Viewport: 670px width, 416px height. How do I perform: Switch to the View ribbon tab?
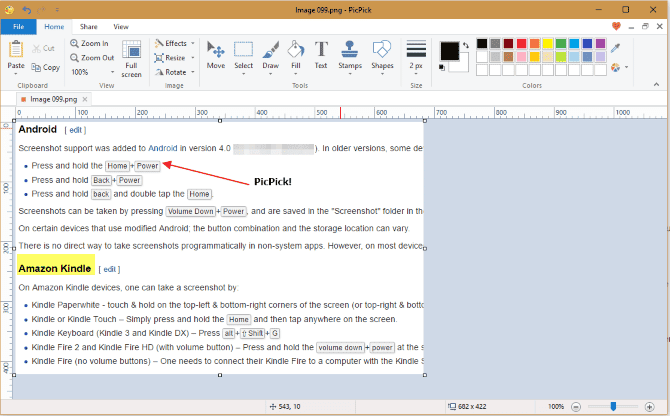click(121, 26)
